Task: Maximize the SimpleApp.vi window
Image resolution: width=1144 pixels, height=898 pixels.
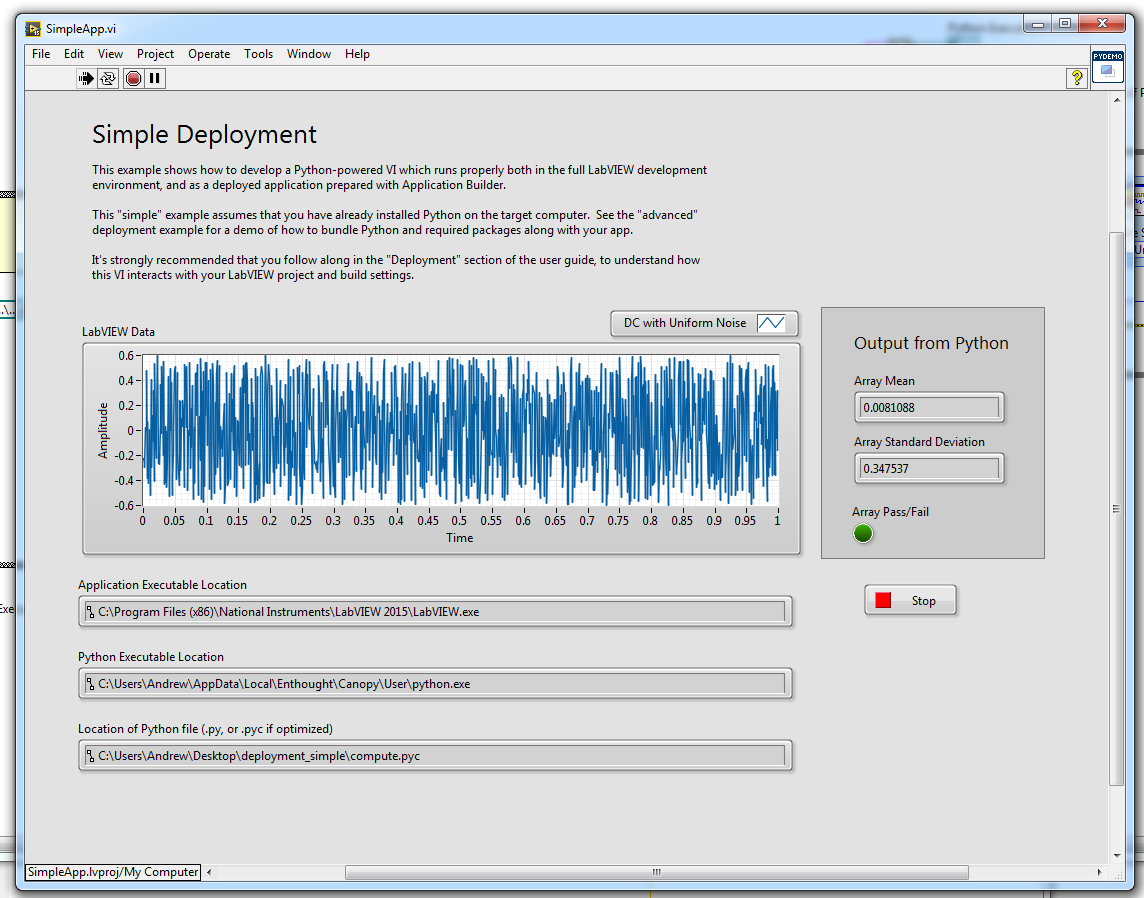Action: click(1065, 24)
